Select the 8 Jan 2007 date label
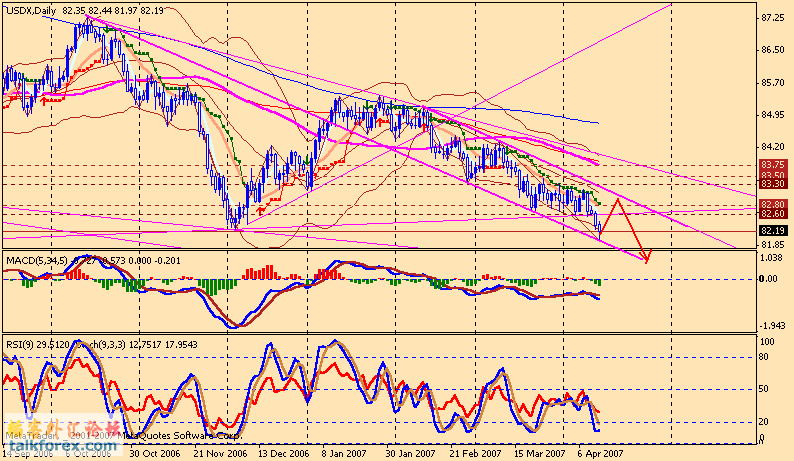Viewport: 794px width, 461px height. click(x=344, y=453)
